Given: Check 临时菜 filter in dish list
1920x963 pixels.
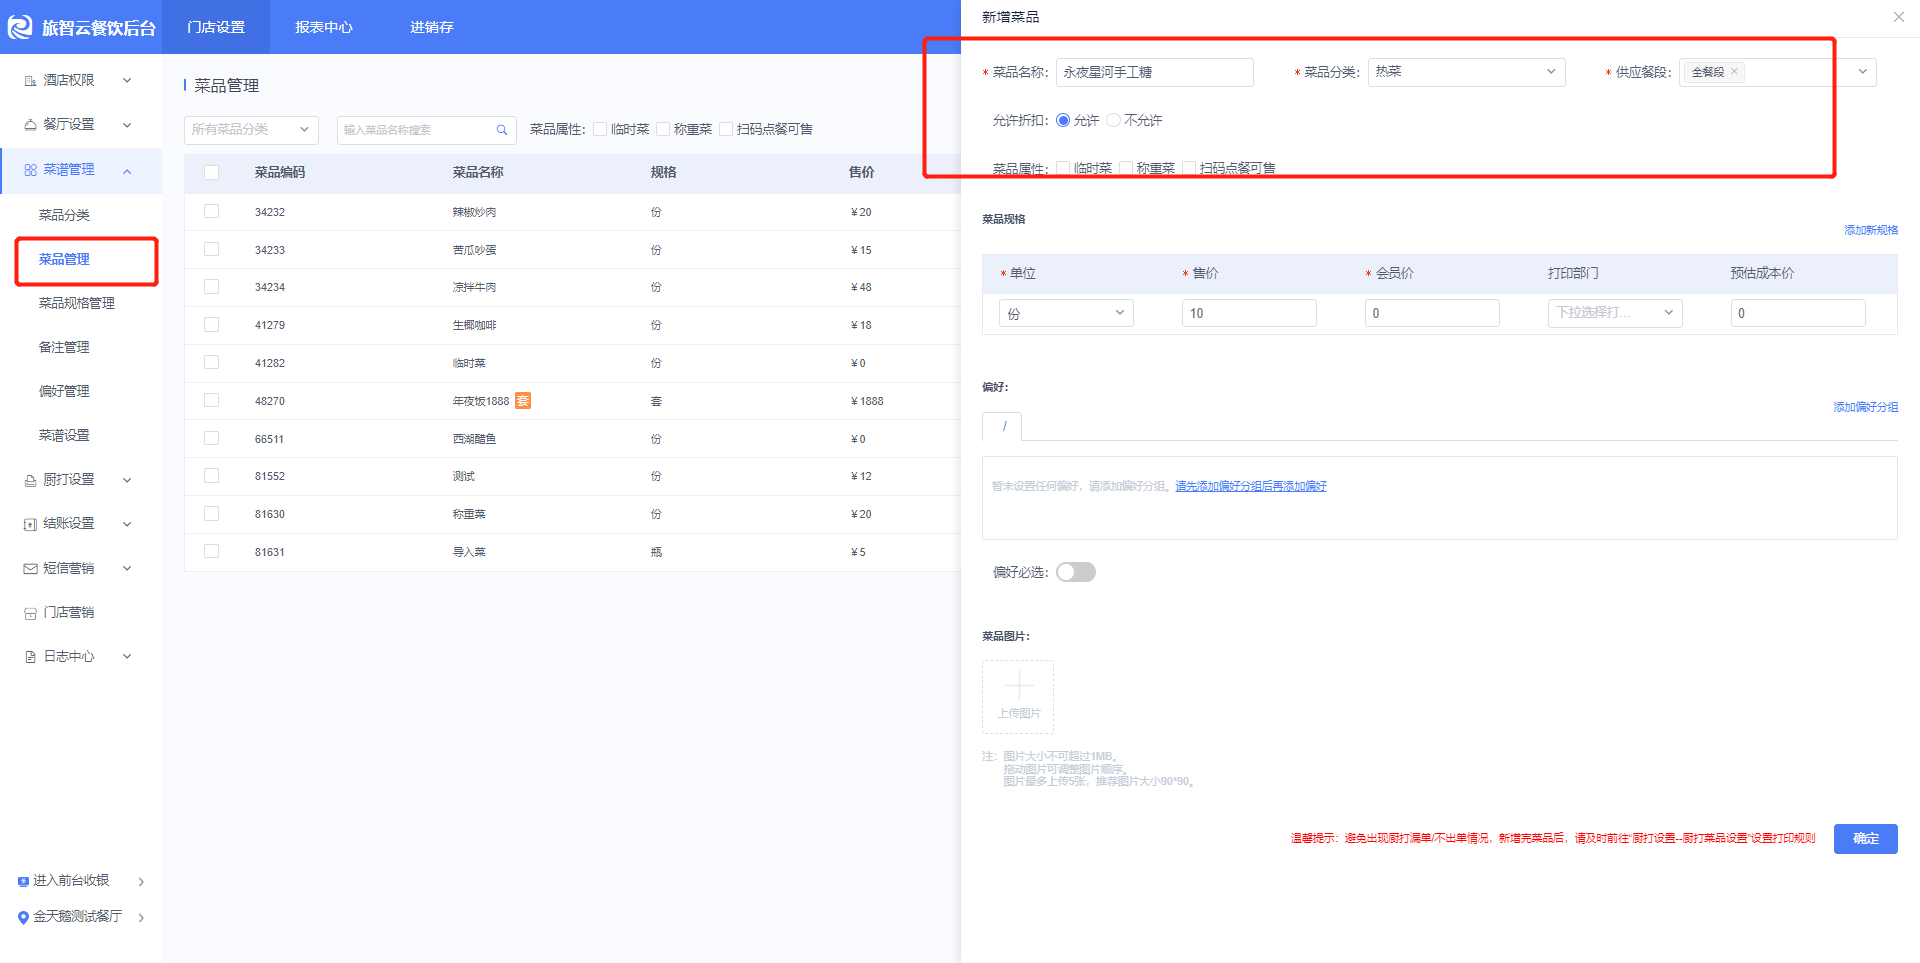Looking at the screenshot, I should point(600,129).
